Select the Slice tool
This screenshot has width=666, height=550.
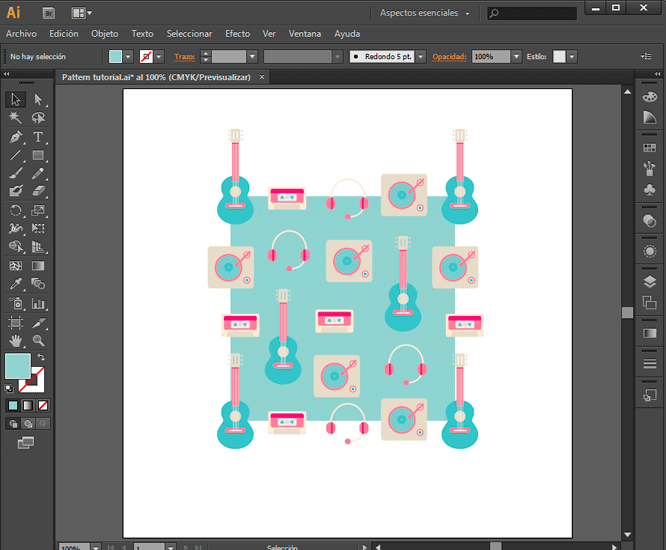(38, 323)
